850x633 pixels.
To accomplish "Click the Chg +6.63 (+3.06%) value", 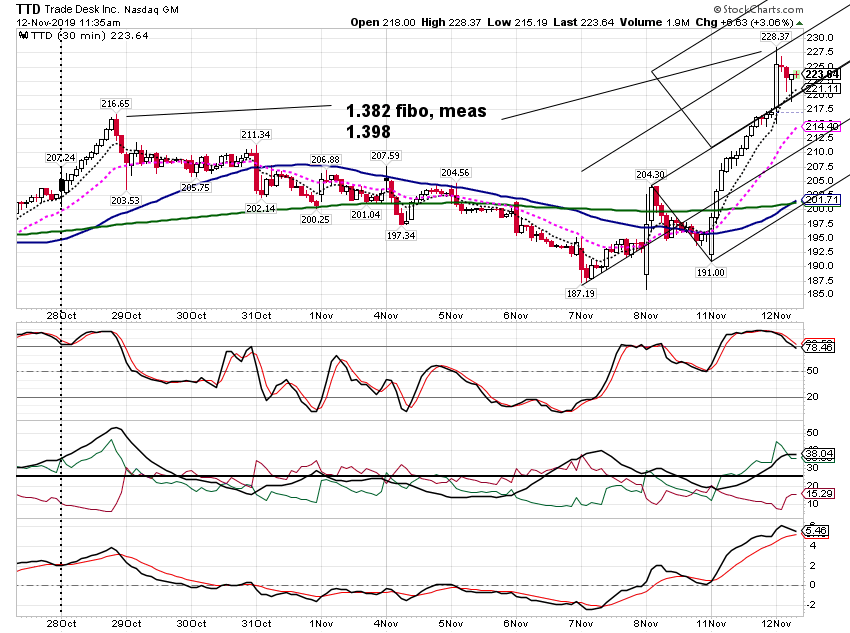I will (744, 23).
